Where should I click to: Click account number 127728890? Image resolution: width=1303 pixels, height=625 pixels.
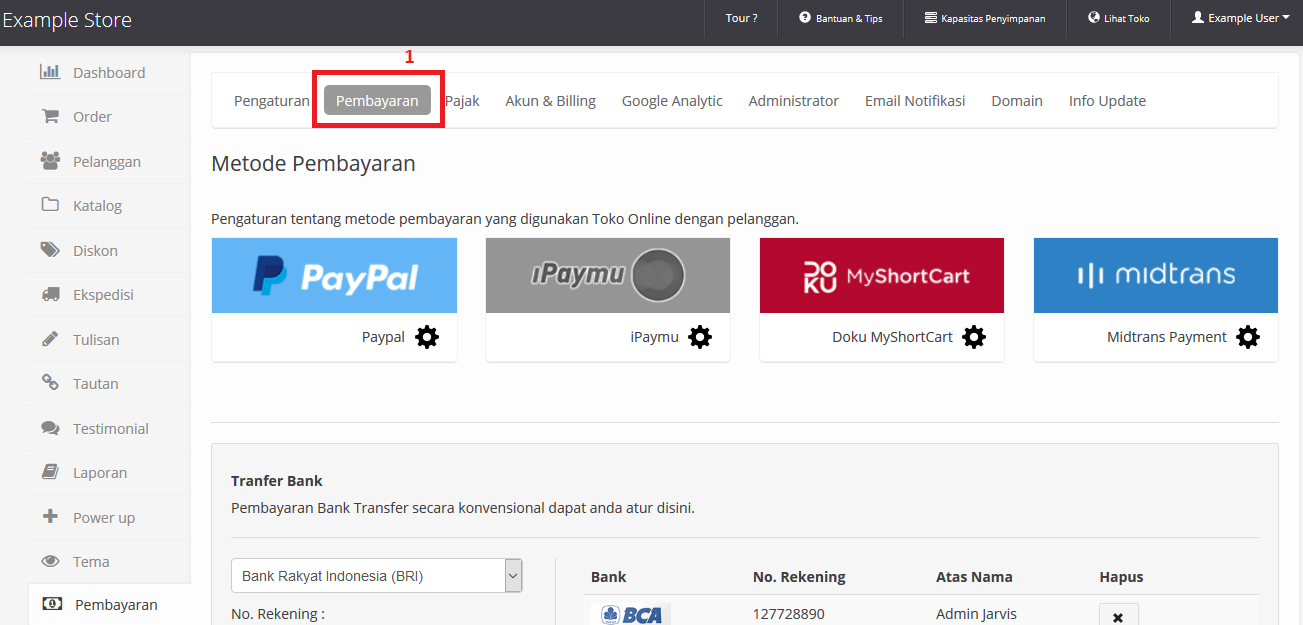[x=789, y=614]
